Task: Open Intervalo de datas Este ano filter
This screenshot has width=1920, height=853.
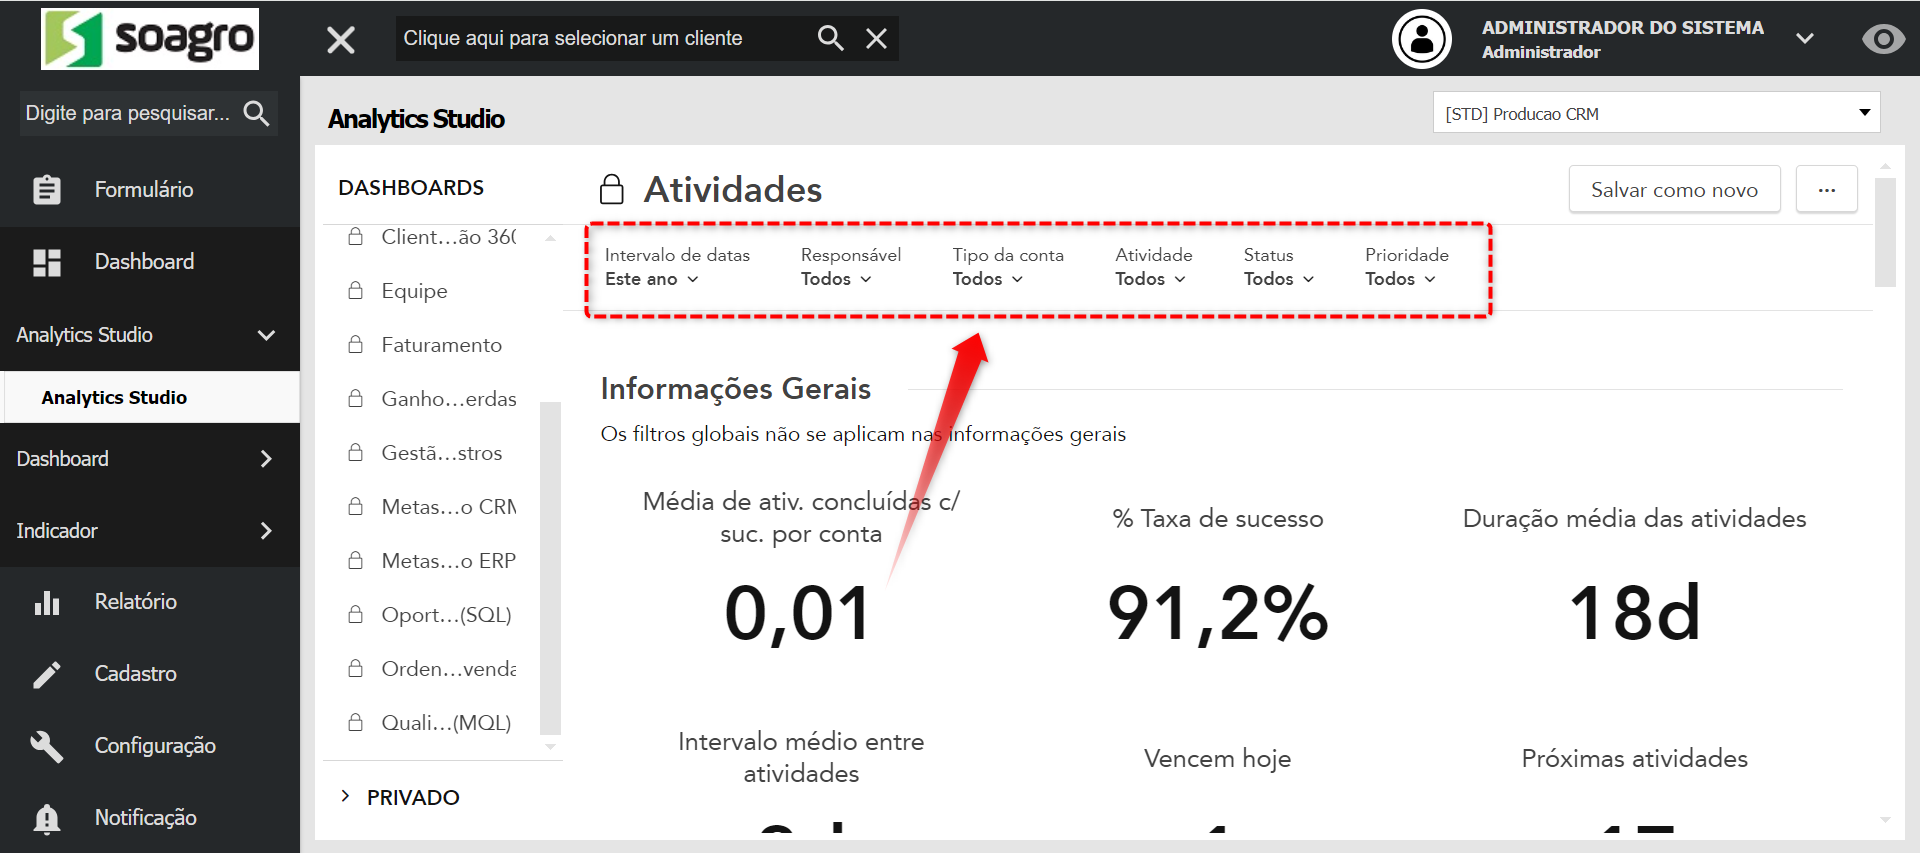Action: [x=677, y=267]
